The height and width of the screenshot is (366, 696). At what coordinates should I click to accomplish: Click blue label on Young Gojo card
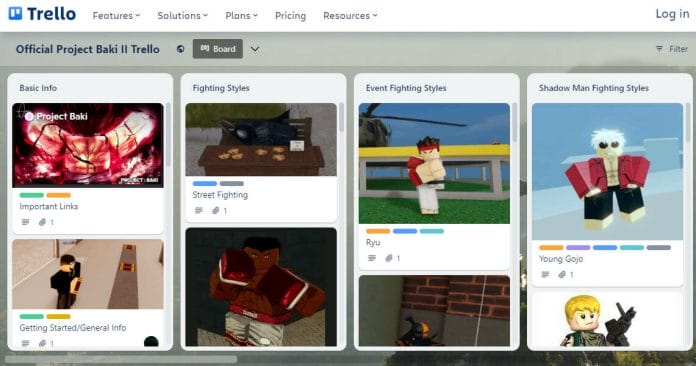(x=605, y=248)
